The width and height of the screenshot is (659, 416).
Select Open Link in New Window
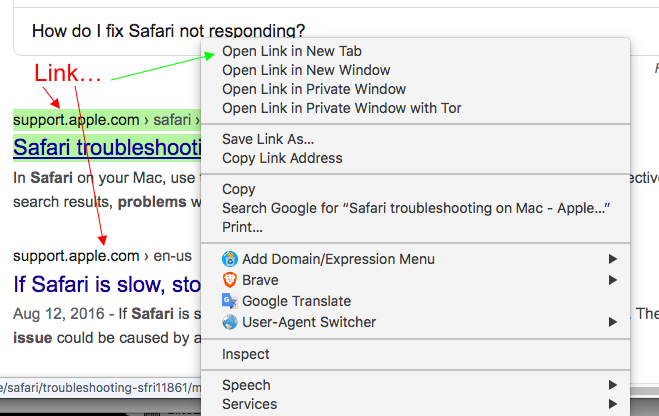pyautogui.click(x=306, y=70)
